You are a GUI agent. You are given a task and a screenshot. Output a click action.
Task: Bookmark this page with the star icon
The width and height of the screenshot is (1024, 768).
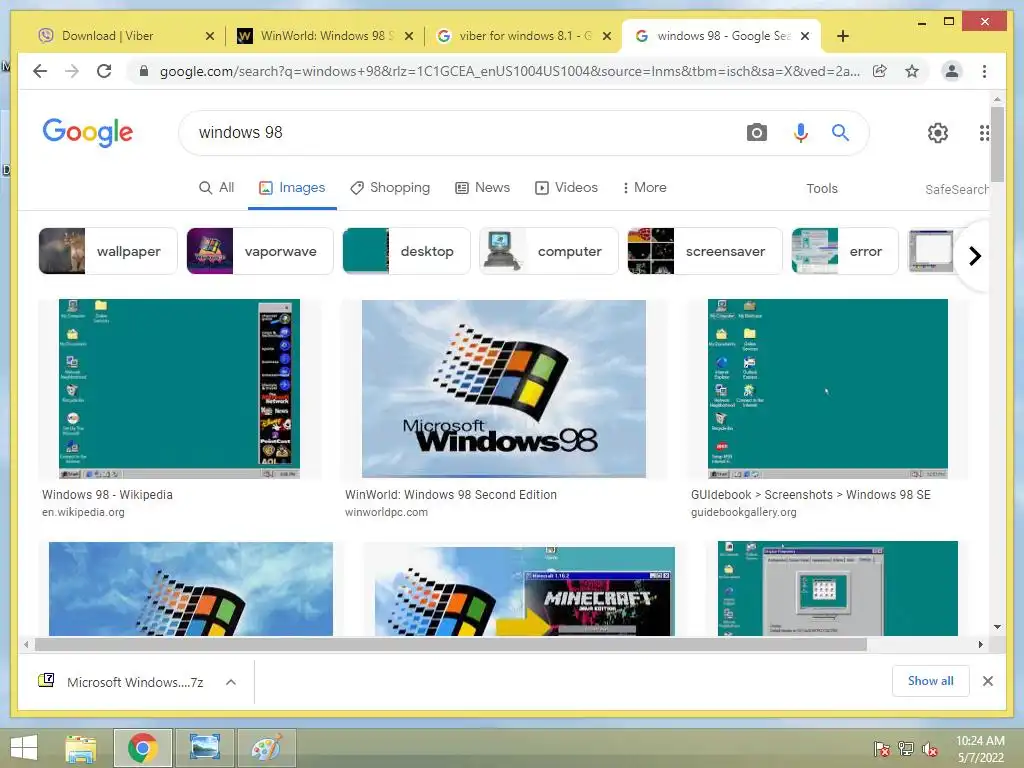point(912,71)
